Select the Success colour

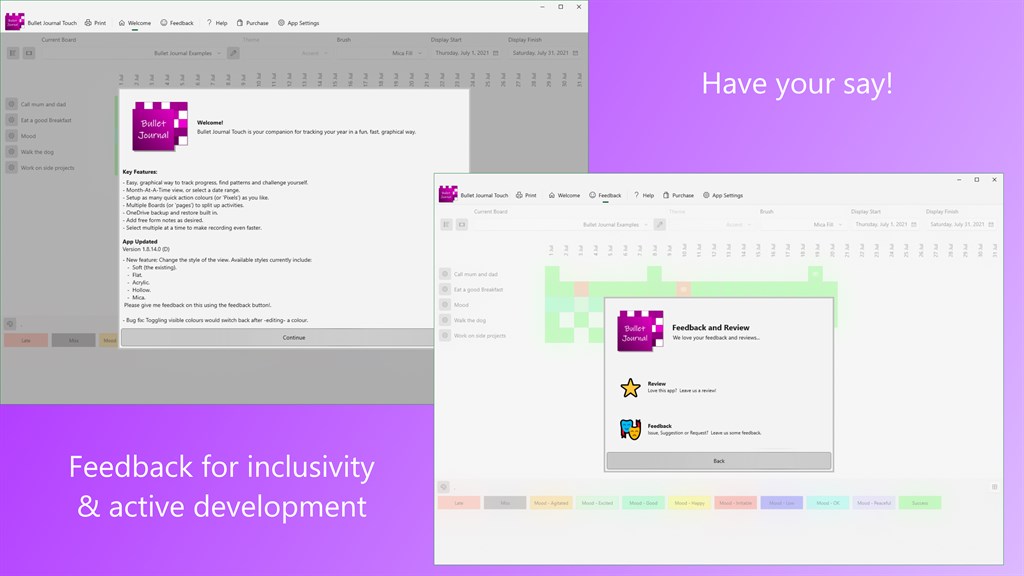pyautogui.click(x=920, y=503)
